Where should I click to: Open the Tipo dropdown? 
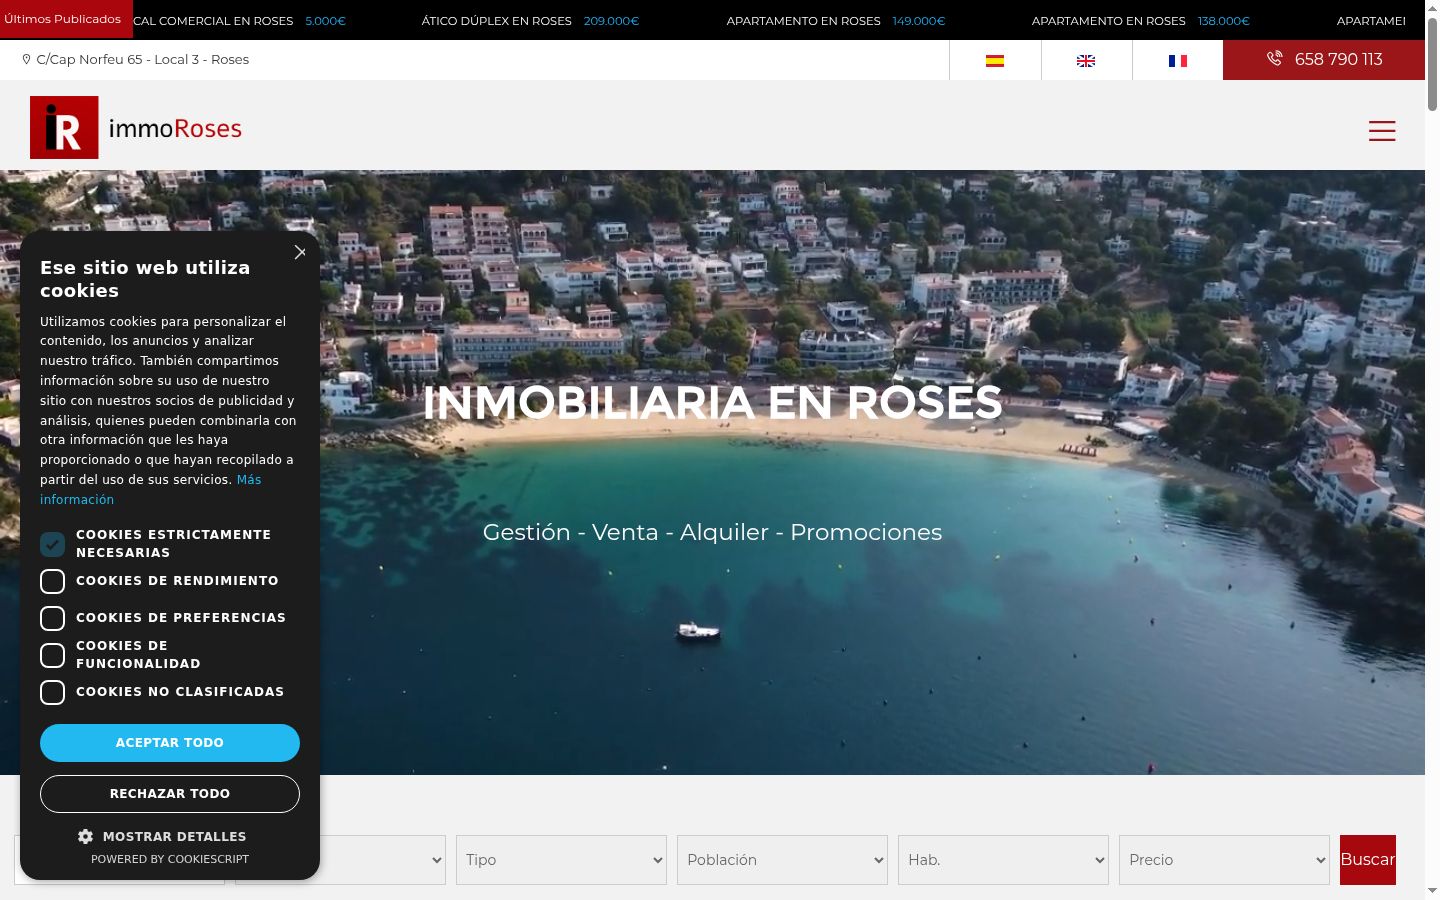pyautogui.click(x=561, y=860)
